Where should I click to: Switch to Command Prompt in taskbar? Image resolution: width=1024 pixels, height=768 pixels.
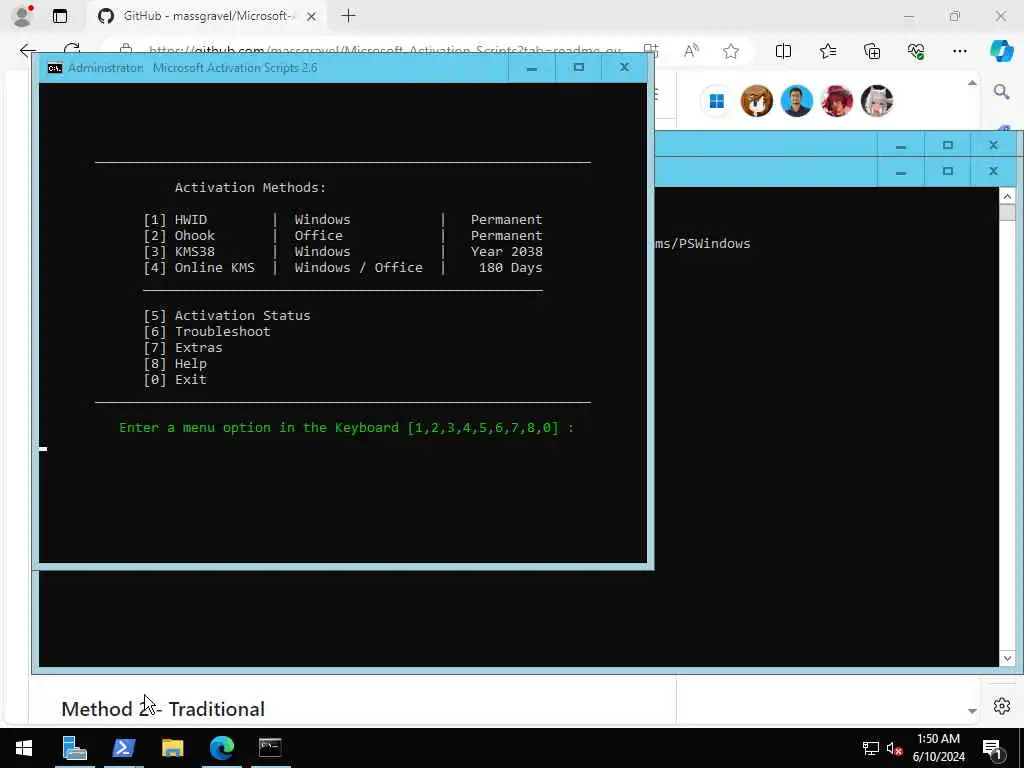pos(270,748)
